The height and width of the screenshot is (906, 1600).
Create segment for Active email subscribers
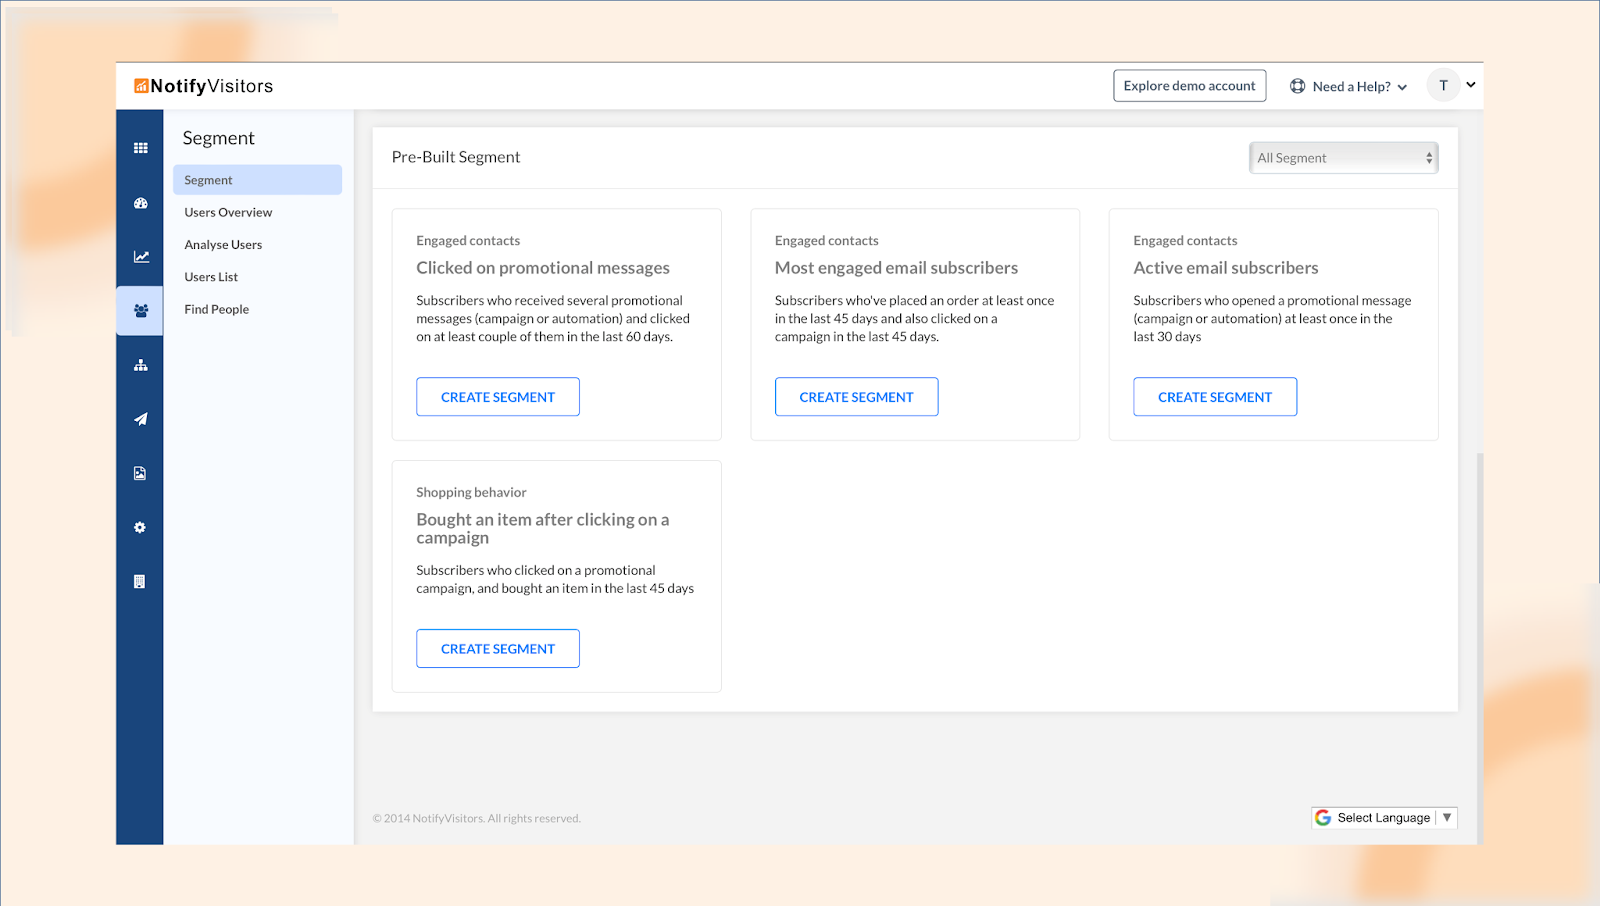1214,397
